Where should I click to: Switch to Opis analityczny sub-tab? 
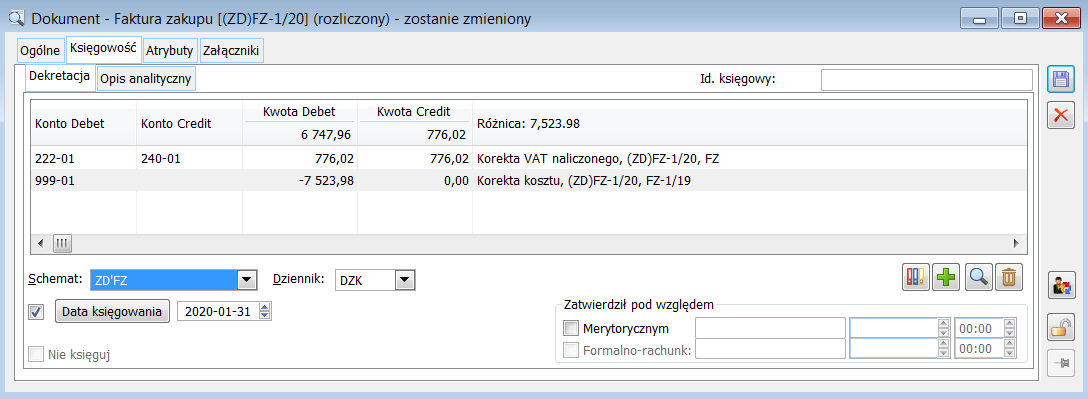click(146, 79)
